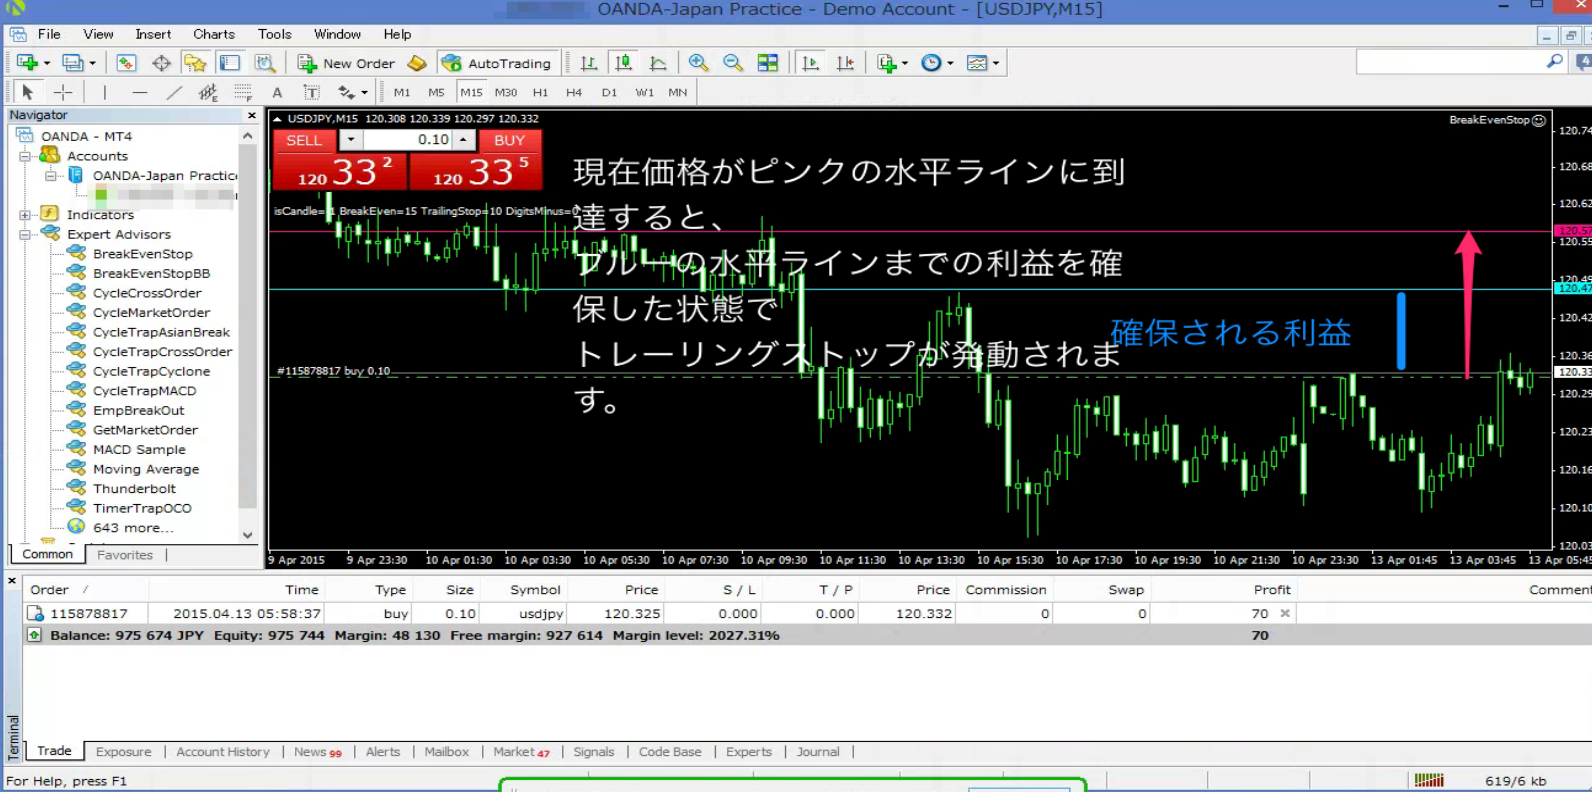1592x792 pixels.
Task: Click the New Order button
Action: pyautogui.click(x=347, y=63)
